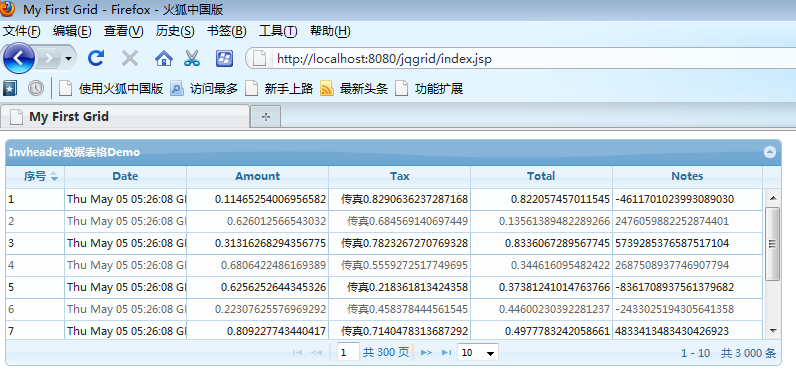The image size is (796, 371).
Task: Click Notes cell 2687508937746907794
Action: point(687,265)
